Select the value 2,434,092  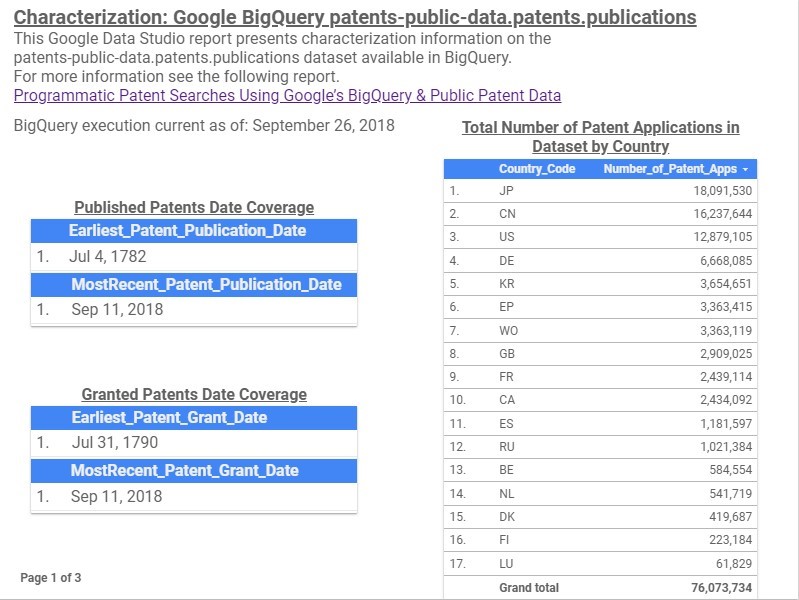tap(726, 399)
